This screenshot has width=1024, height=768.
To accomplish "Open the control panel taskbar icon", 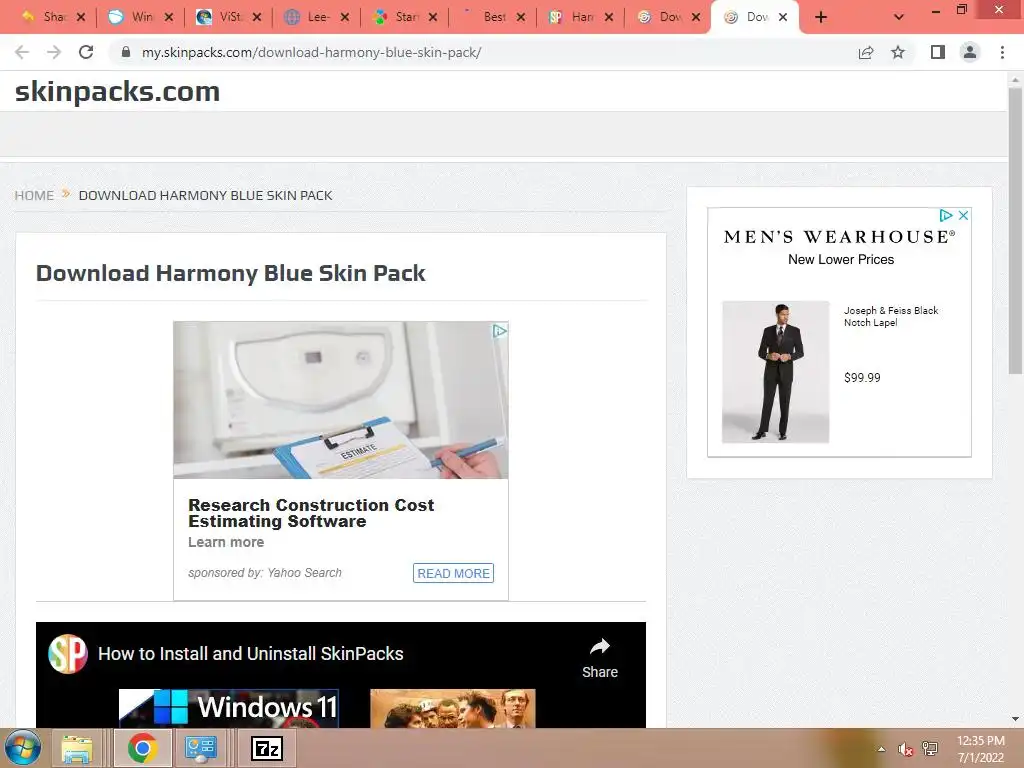I will pos(200,749).
